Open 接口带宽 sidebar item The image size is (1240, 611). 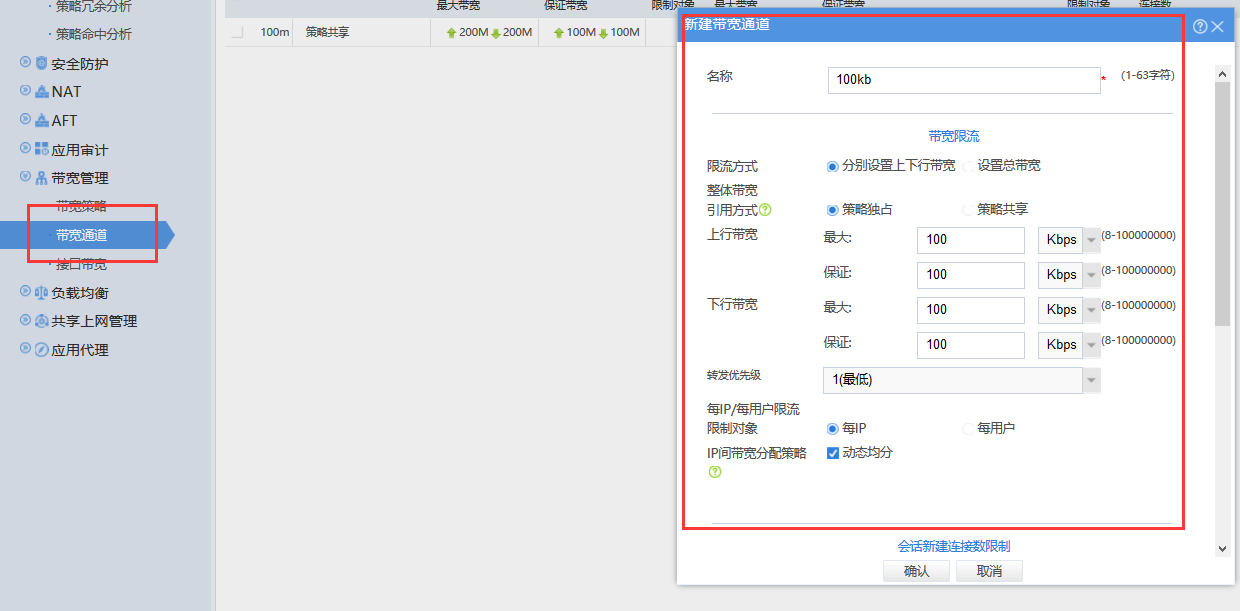81,265
